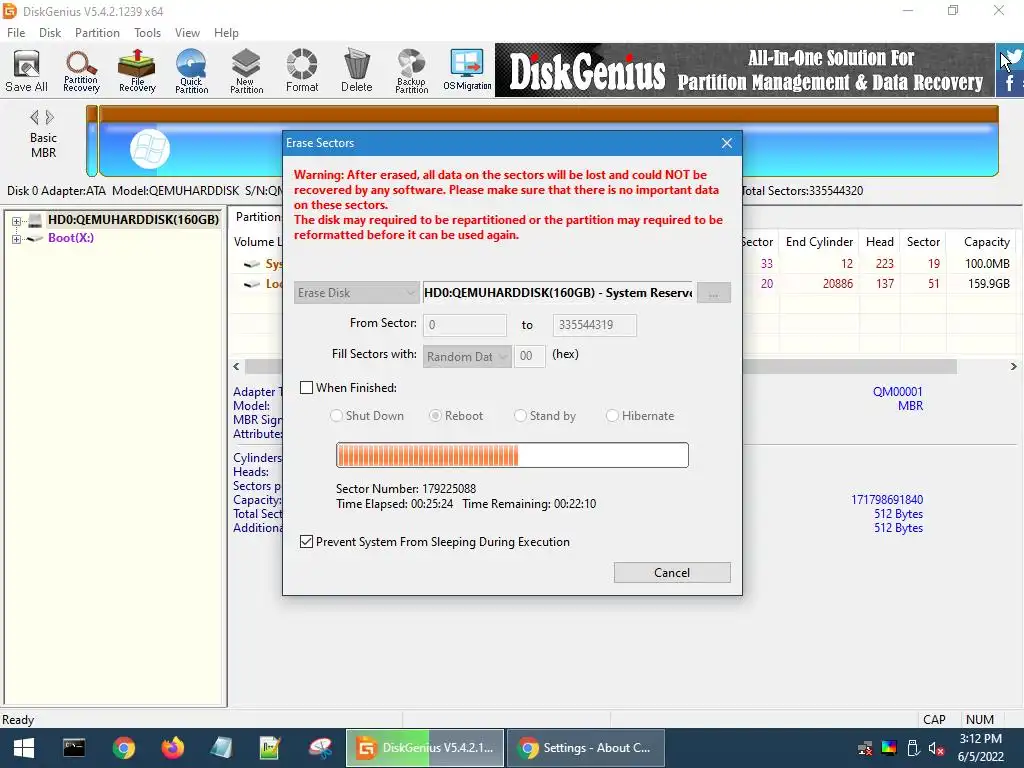Click the target disk name field

click(x=558, y=293)
